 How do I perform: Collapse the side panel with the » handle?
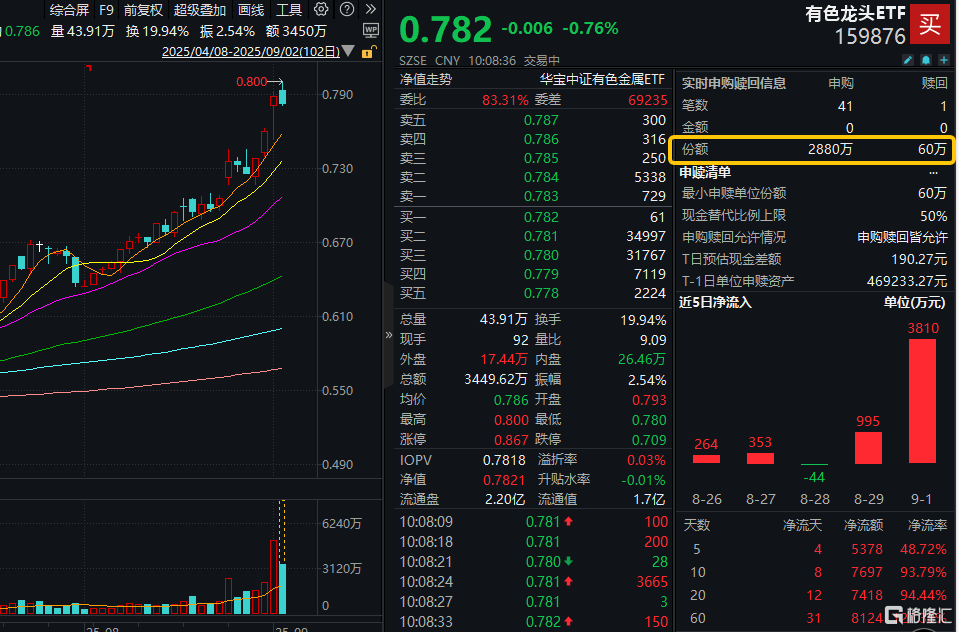point(388,335)
